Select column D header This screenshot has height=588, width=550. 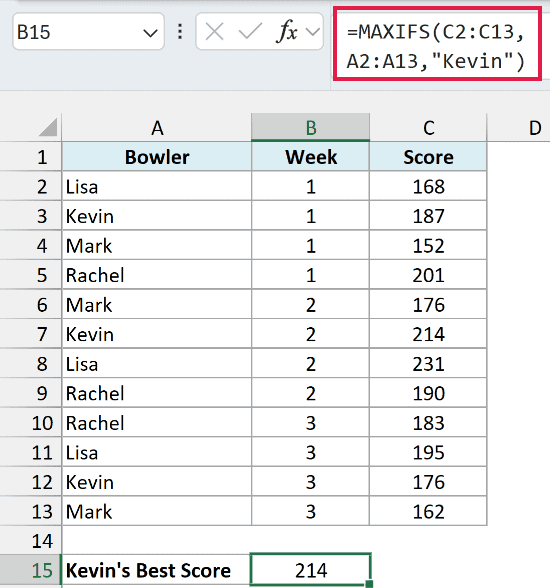535,128
